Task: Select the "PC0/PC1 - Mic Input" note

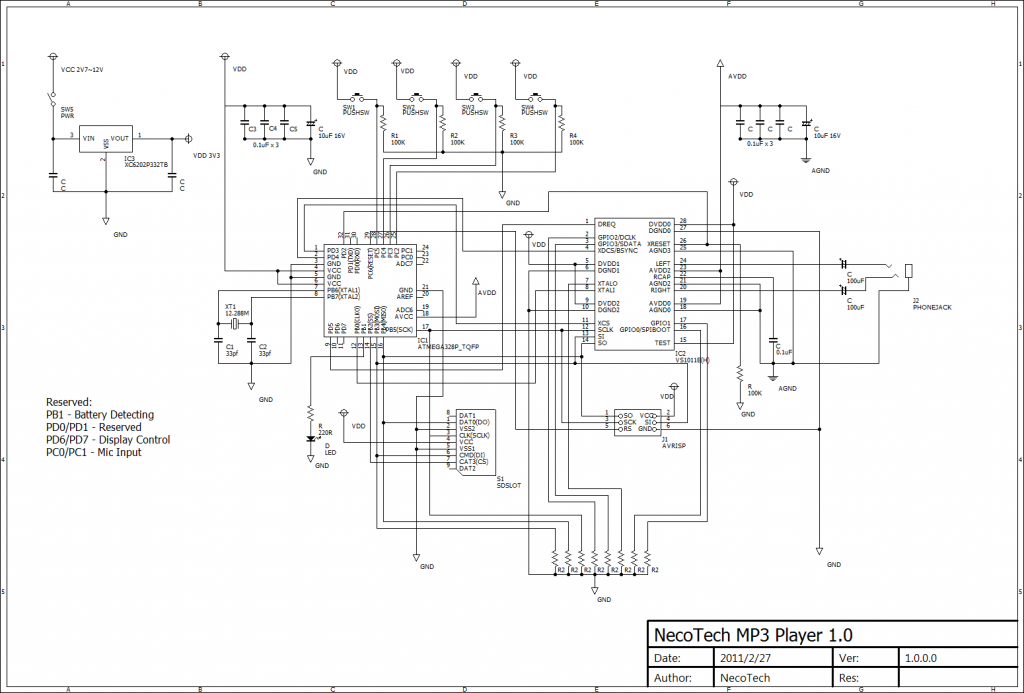Action: 93,452
